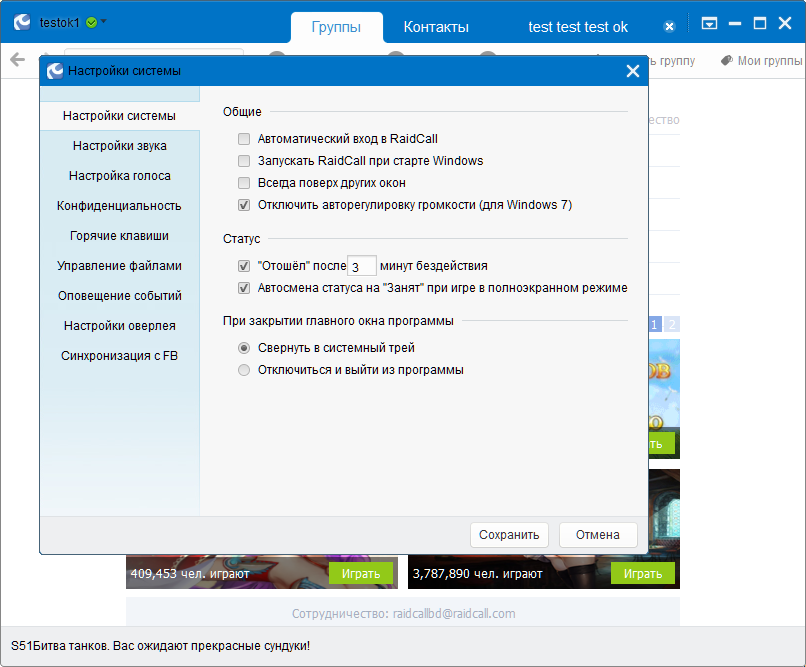Open Синхронизация с FB settings section

[x=119, y=356]
